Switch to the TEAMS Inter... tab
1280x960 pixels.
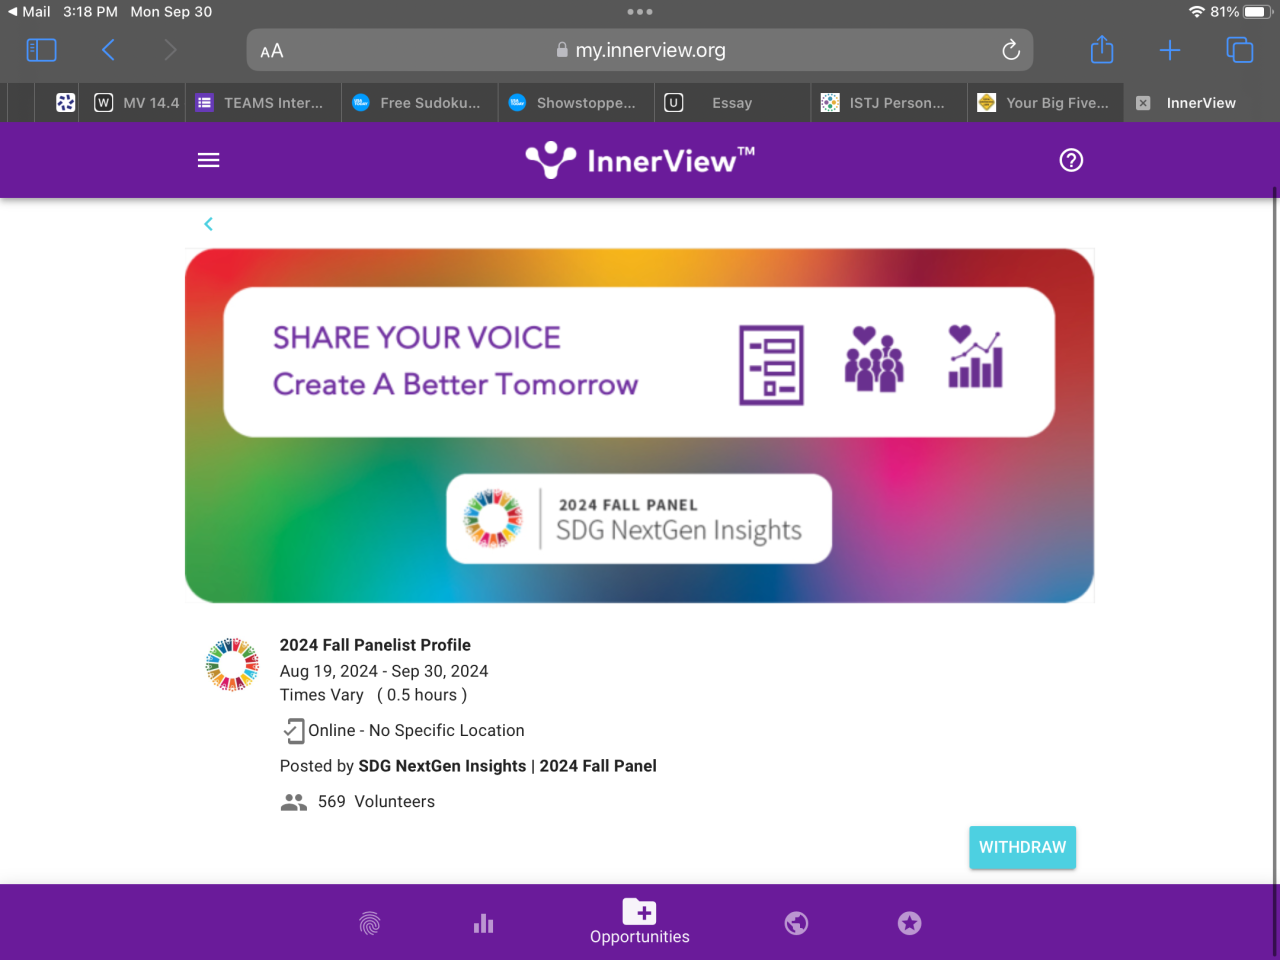[263, 103]
